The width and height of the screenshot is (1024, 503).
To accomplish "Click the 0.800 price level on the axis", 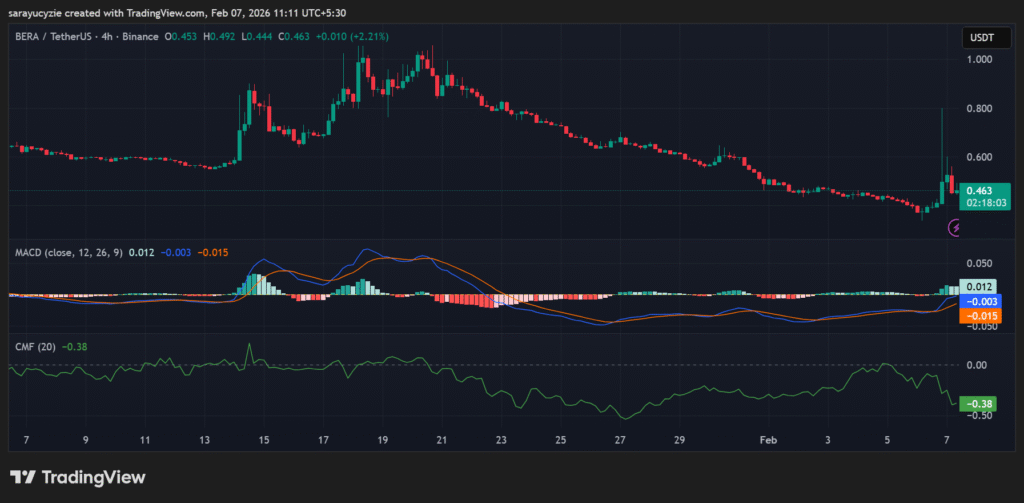I will click(979, 109).
